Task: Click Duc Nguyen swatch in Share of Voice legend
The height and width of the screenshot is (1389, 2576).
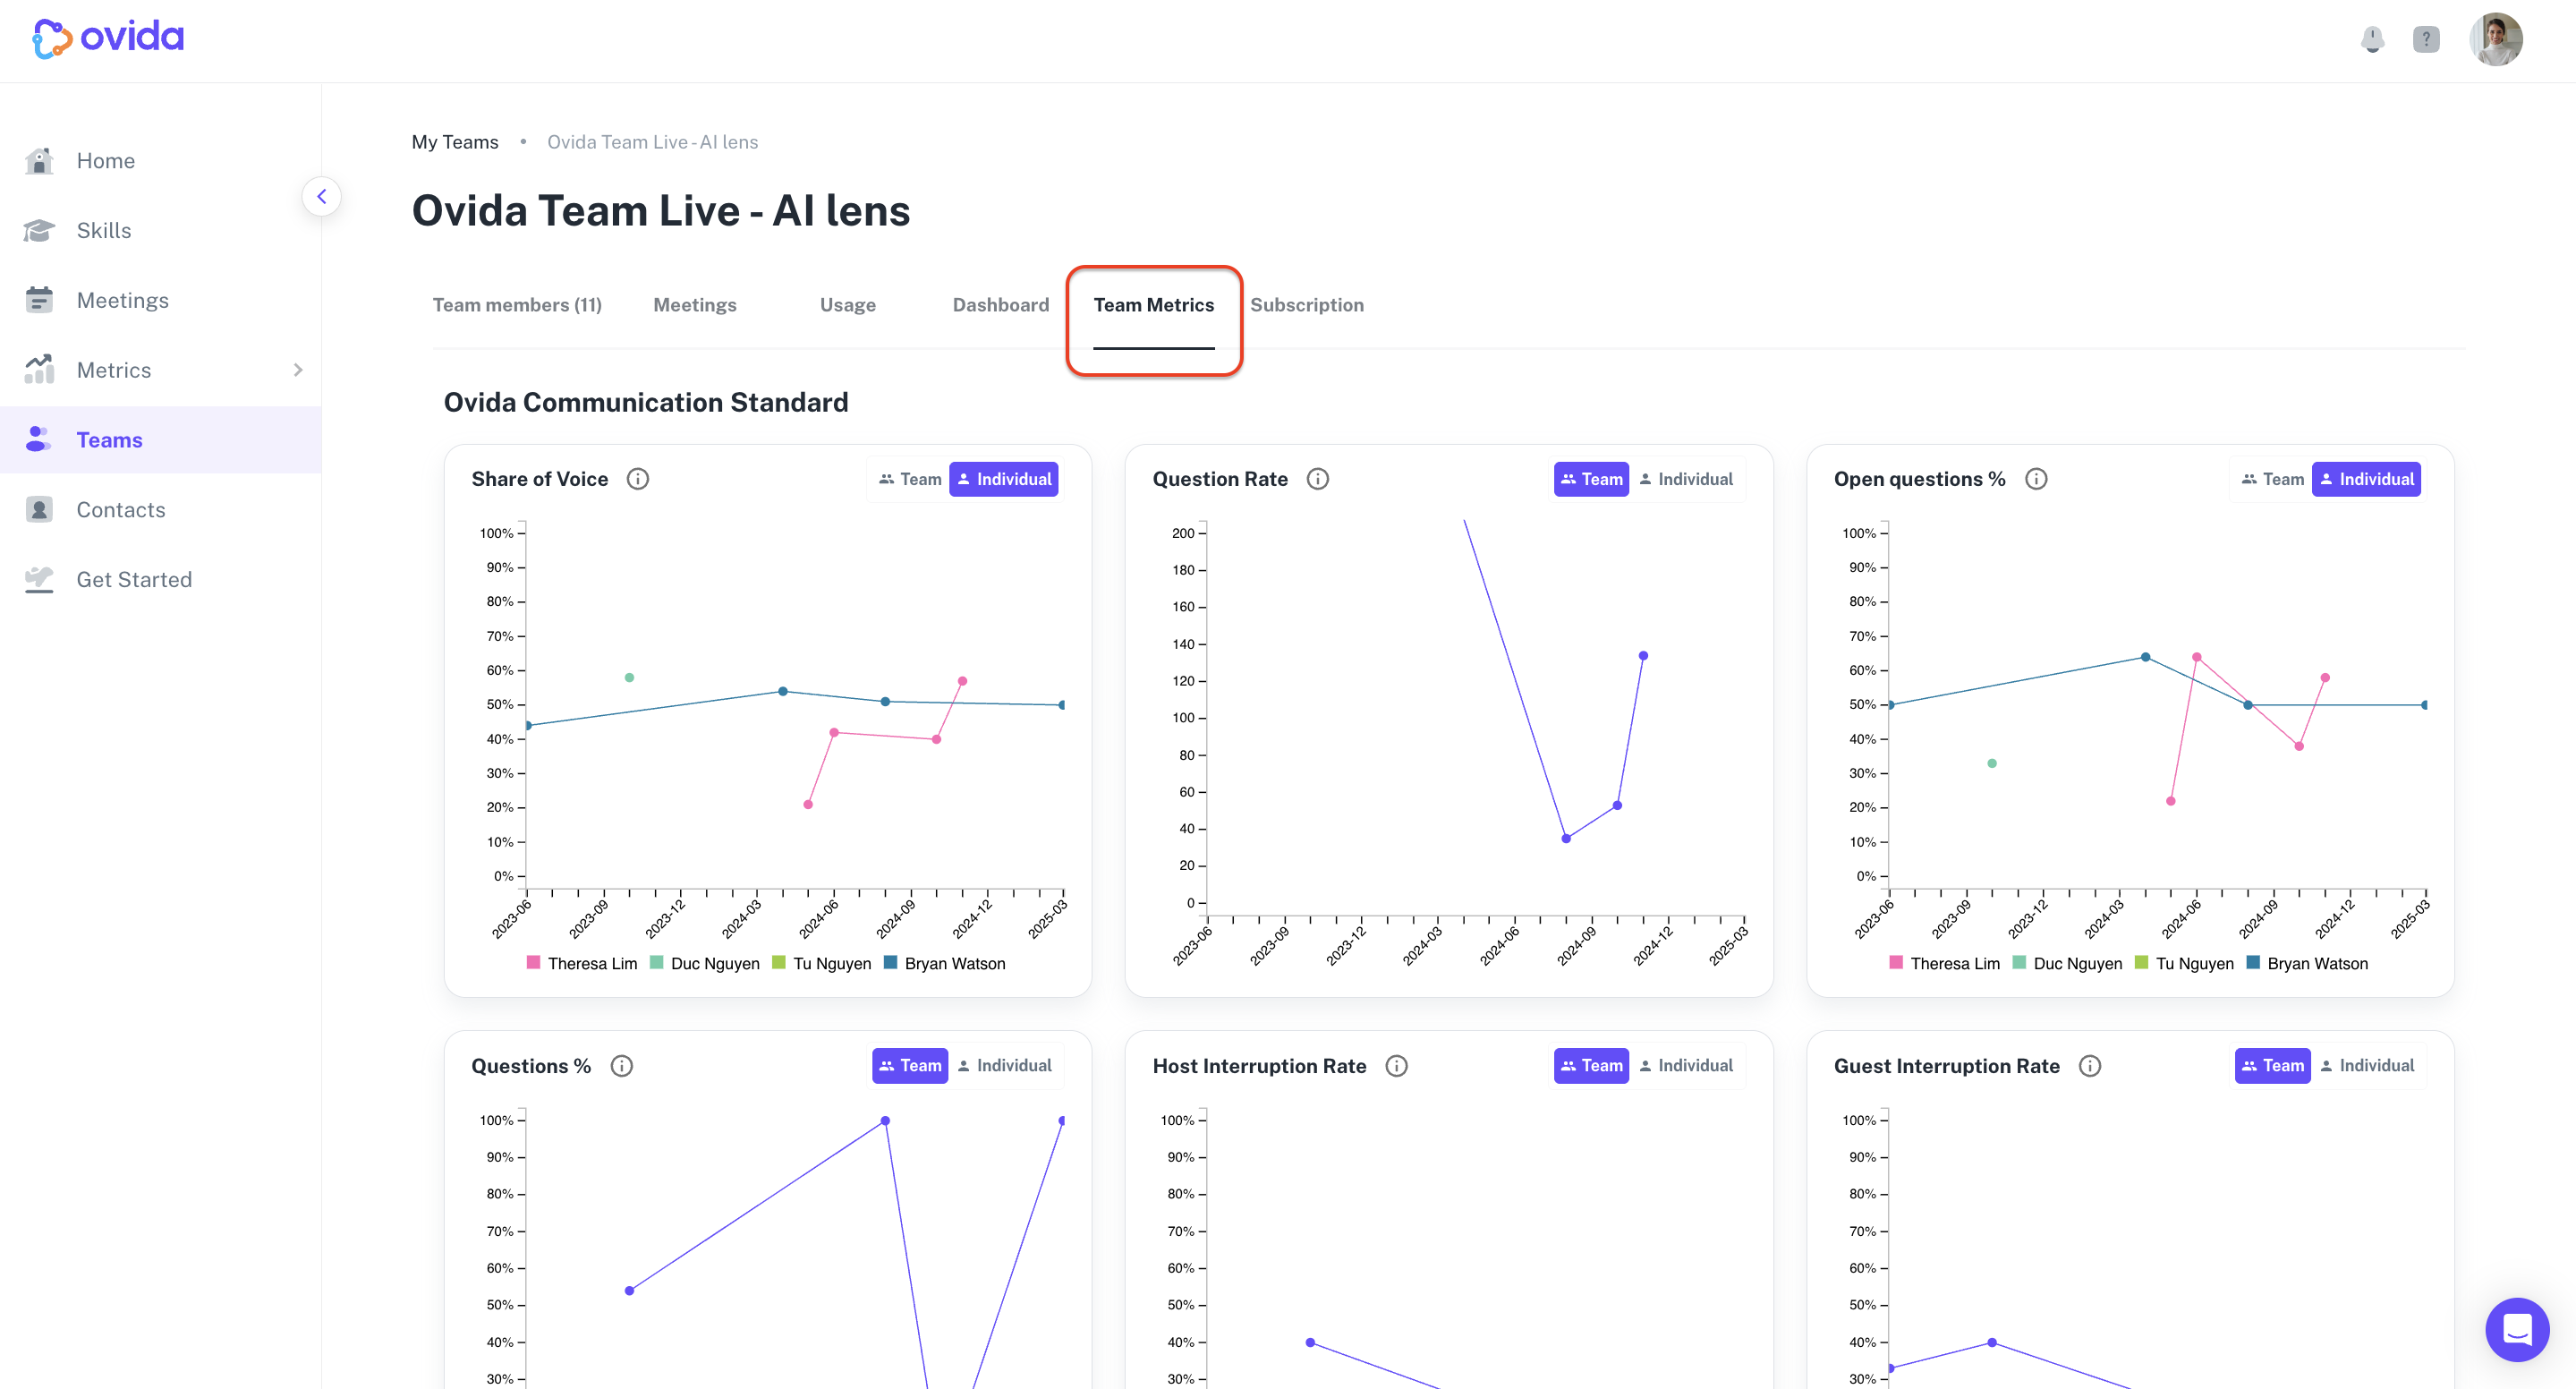Action: click(x=657, y=963)
